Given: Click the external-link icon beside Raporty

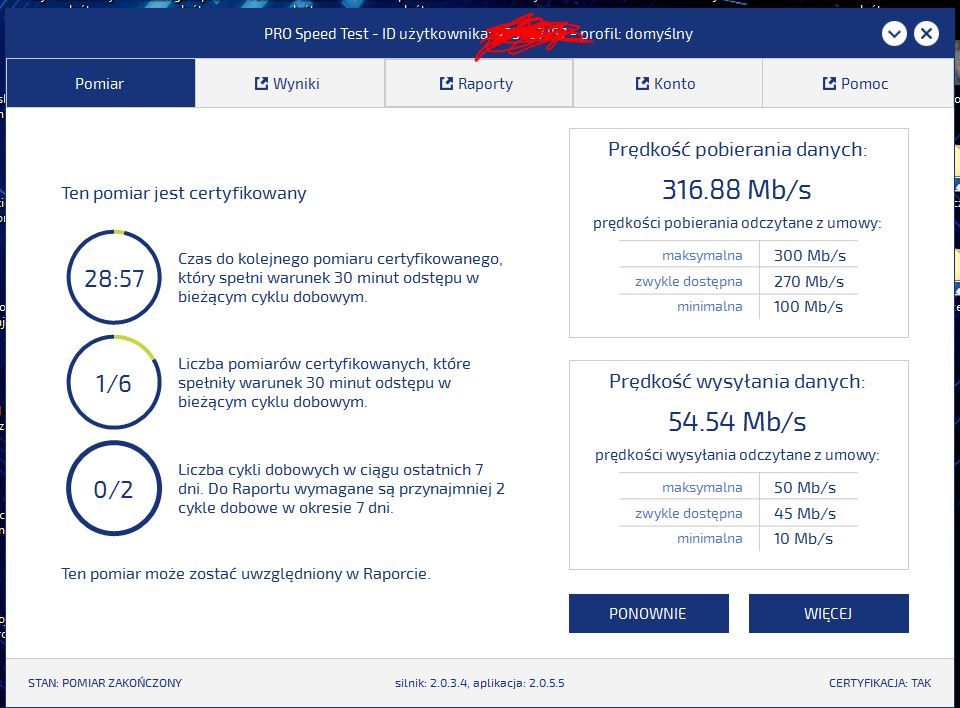Looking at the screenshot, I should tap(446, 84).
